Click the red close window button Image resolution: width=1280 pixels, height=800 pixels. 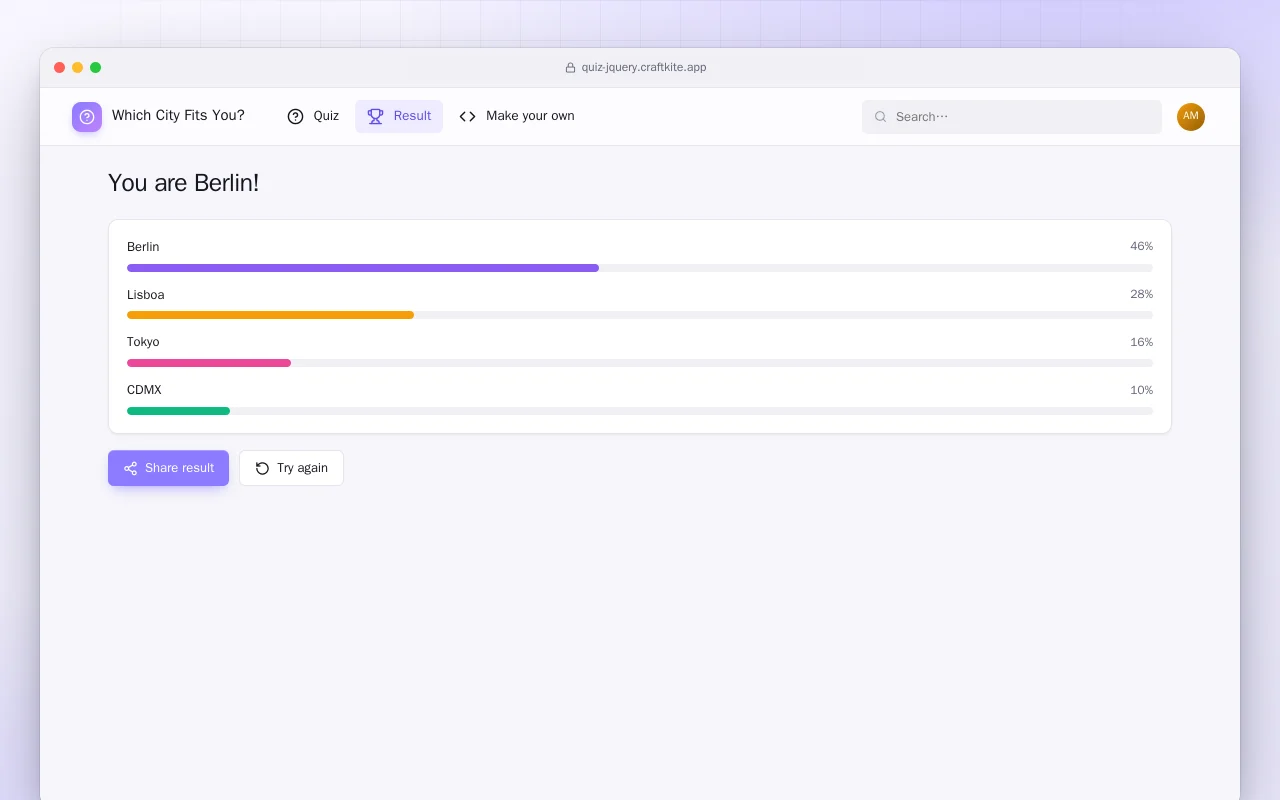point(60,68)
